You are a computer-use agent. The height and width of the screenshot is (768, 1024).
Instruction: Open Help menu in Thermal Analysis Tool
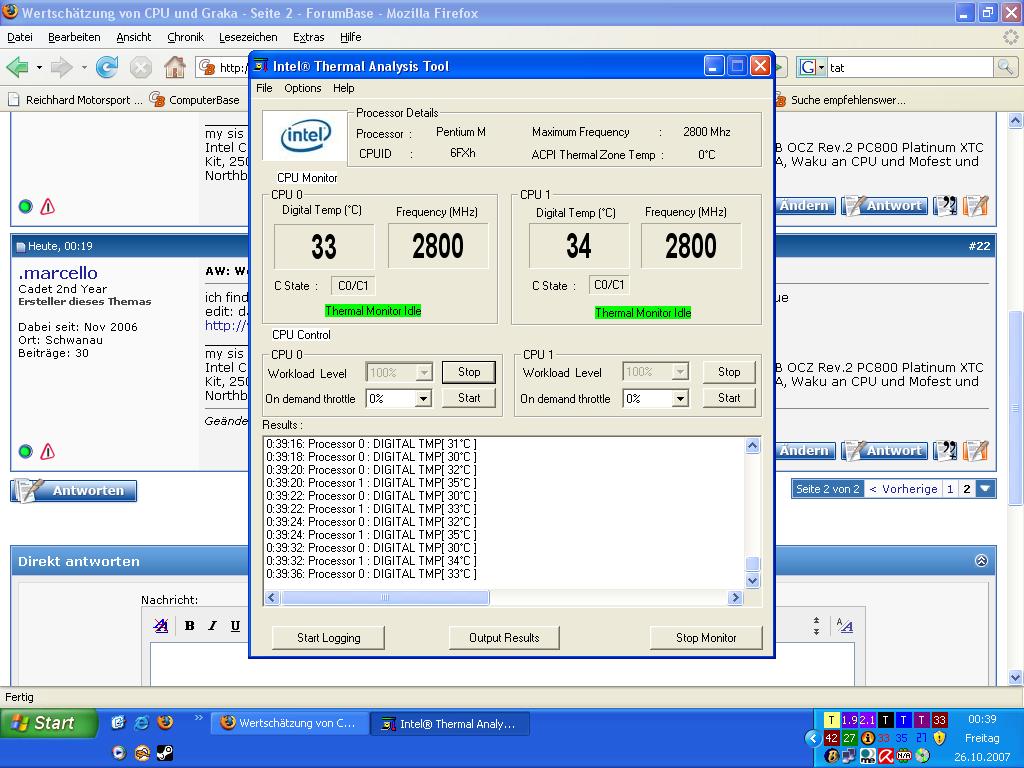pos(344,88)
